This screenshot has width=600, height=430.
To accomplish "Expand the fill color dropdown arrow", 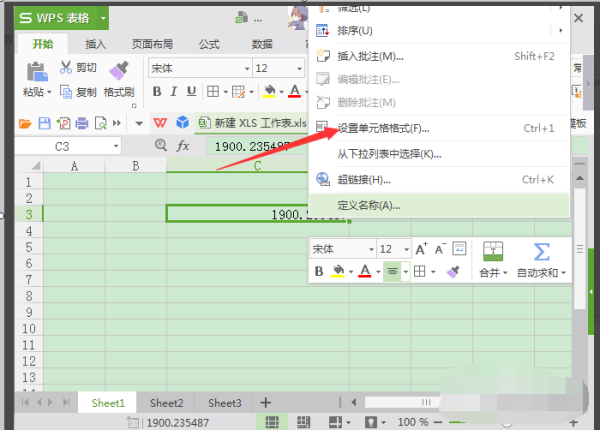I will [x=281, y=92].
